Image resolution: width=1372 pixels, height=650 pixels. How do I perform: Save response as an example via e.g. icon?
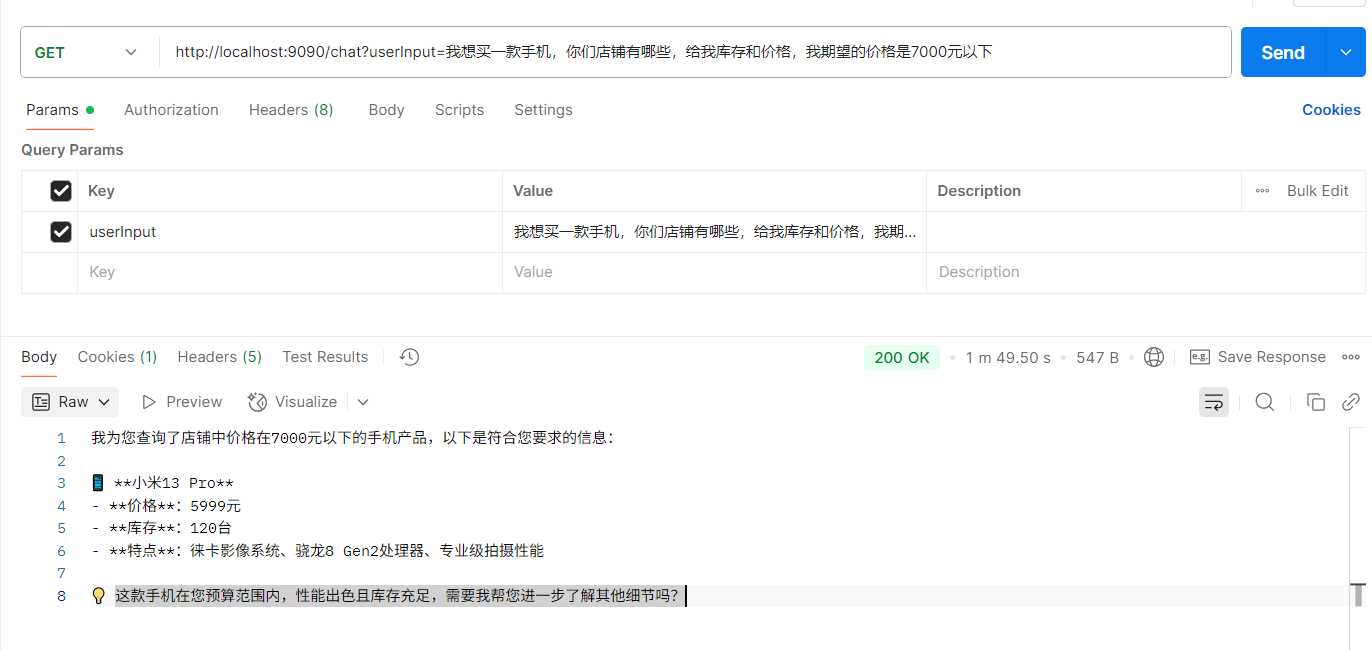1199,356
